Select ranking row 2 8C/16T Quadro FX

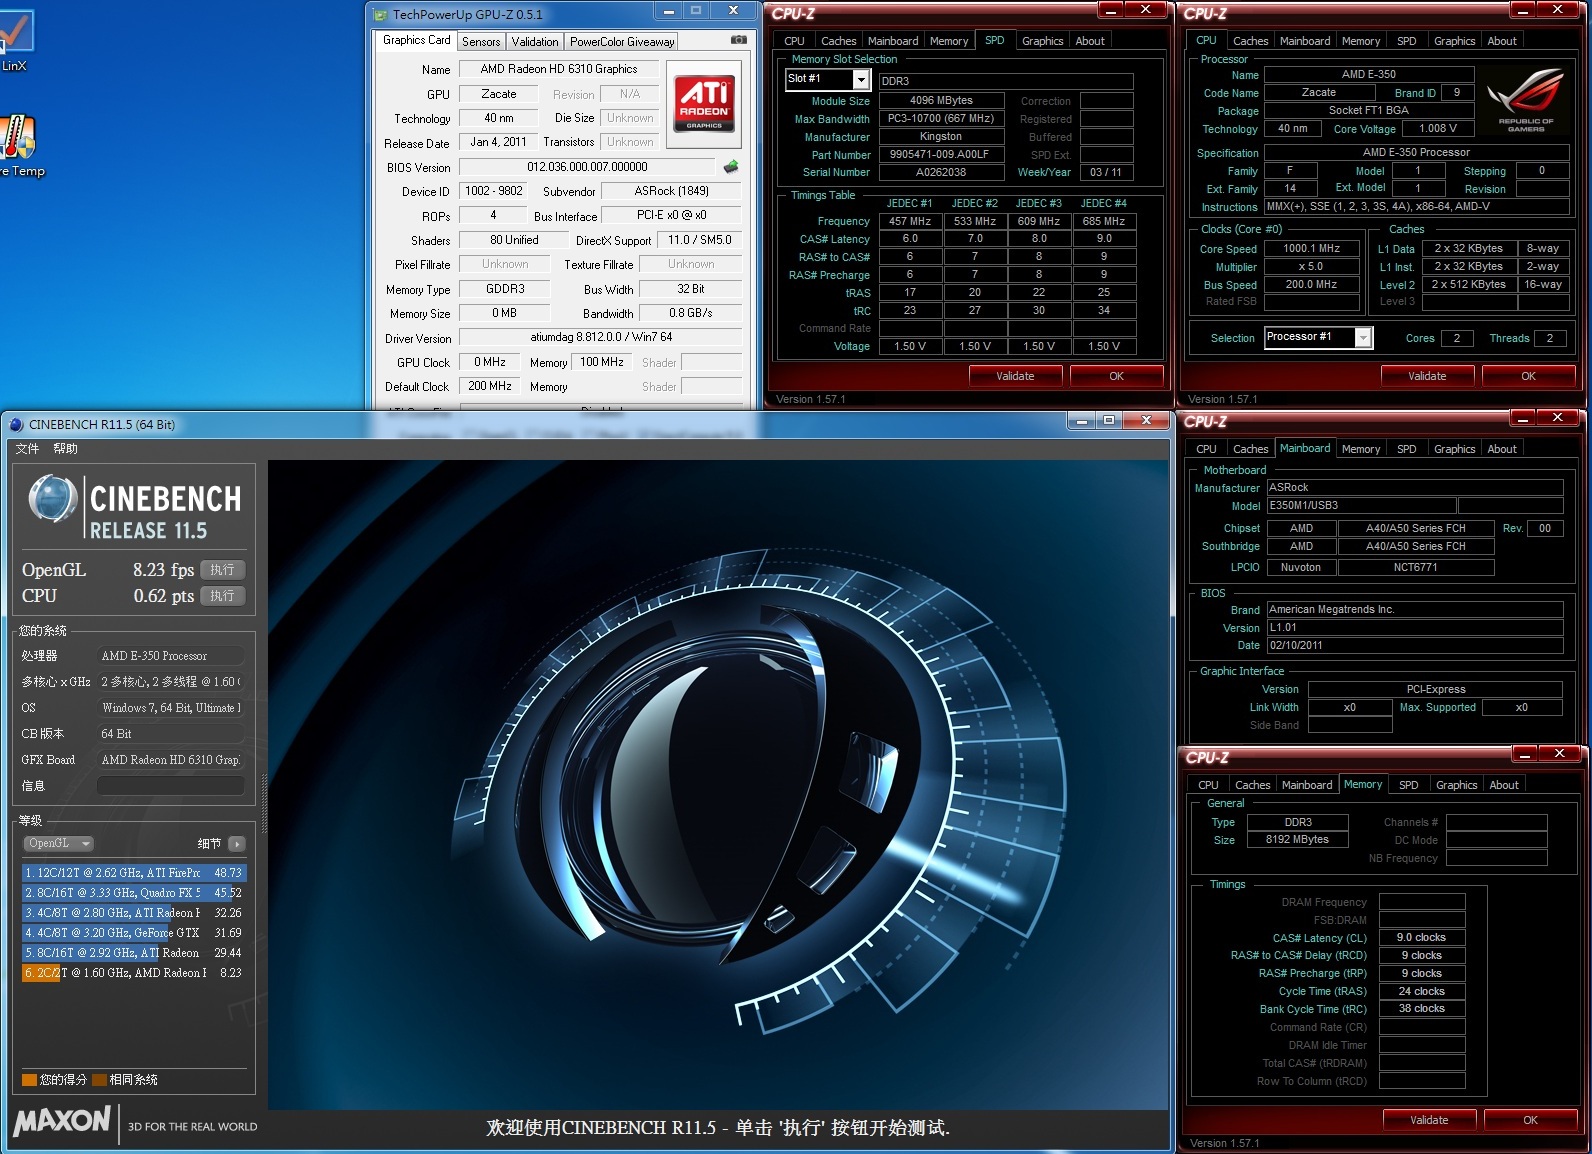pyautogui.click(x=132, y=893)
